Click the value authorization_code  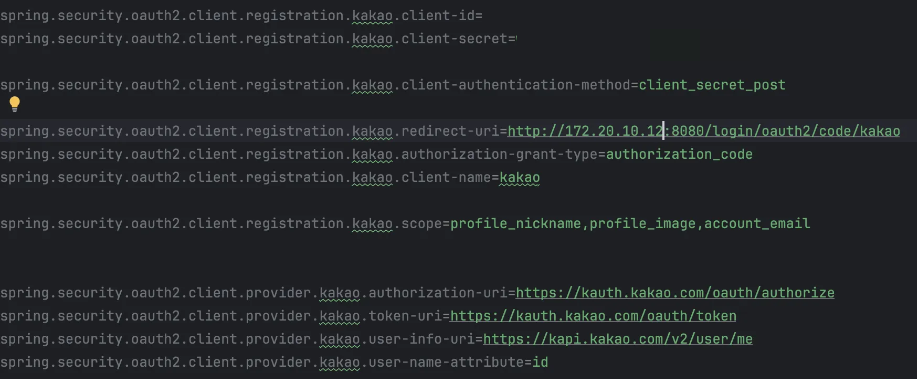point(679,154)
